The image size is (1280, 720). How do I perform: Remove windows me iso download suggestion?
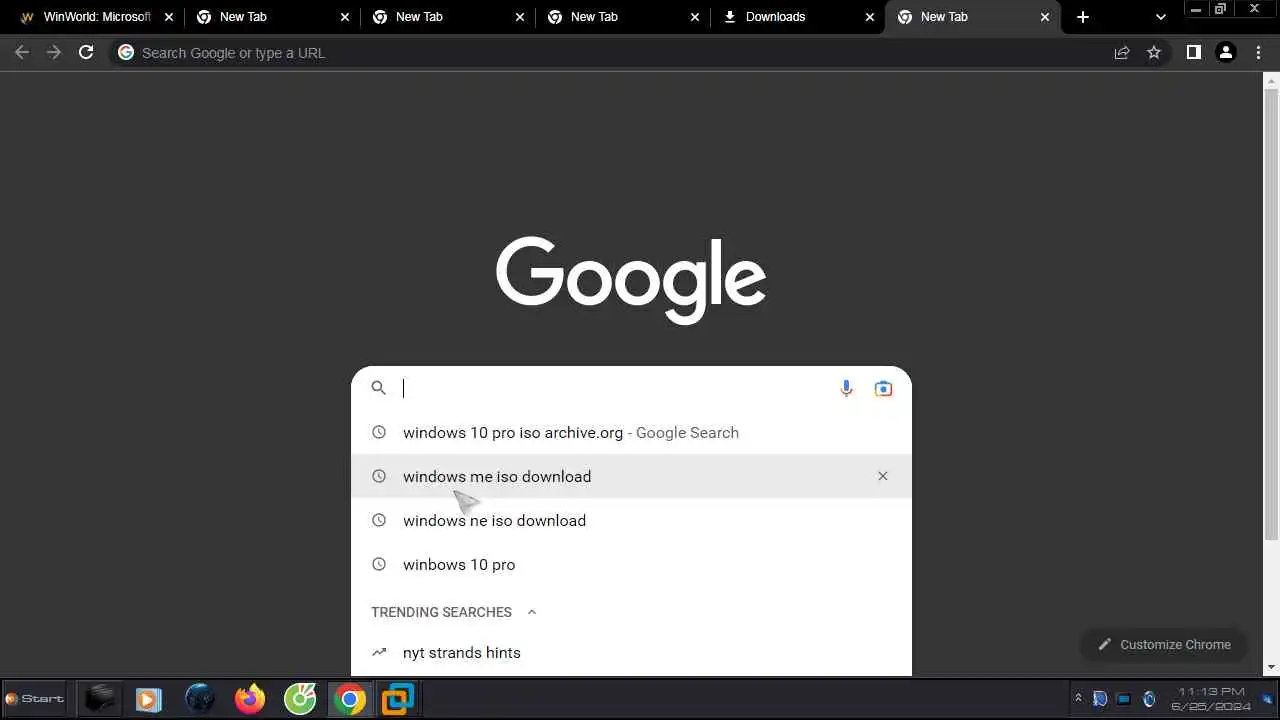[883, 476]
